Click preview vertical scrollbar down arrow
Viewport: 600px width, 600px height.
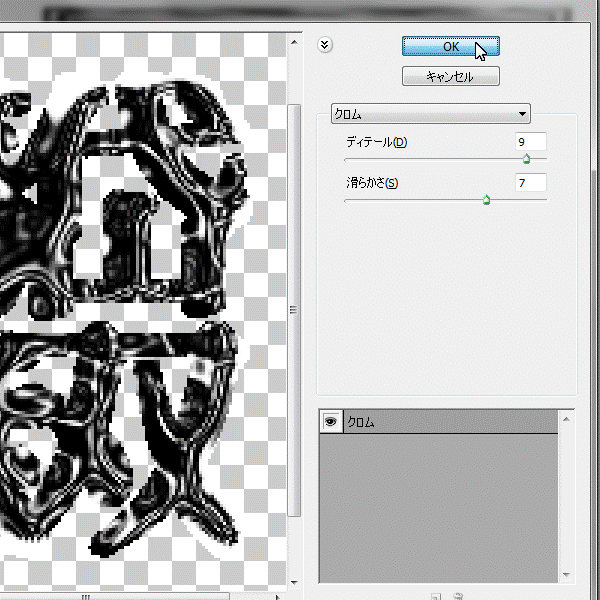(x=294, y=583)
